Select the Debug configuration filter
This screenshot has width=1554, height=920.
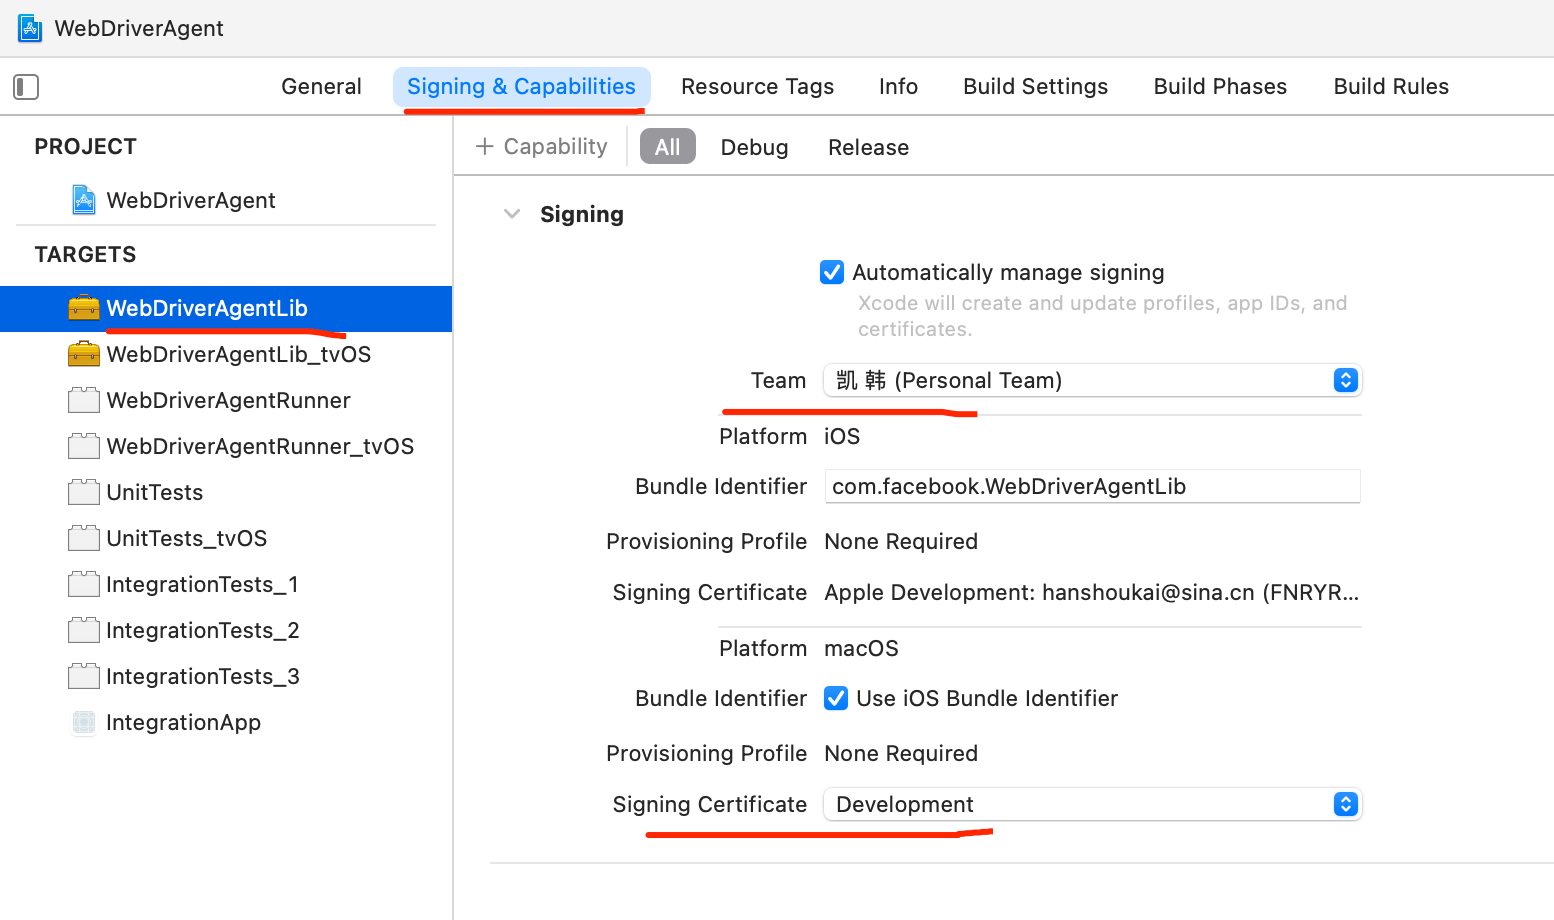pyautogui.click(x=754, y=147)
